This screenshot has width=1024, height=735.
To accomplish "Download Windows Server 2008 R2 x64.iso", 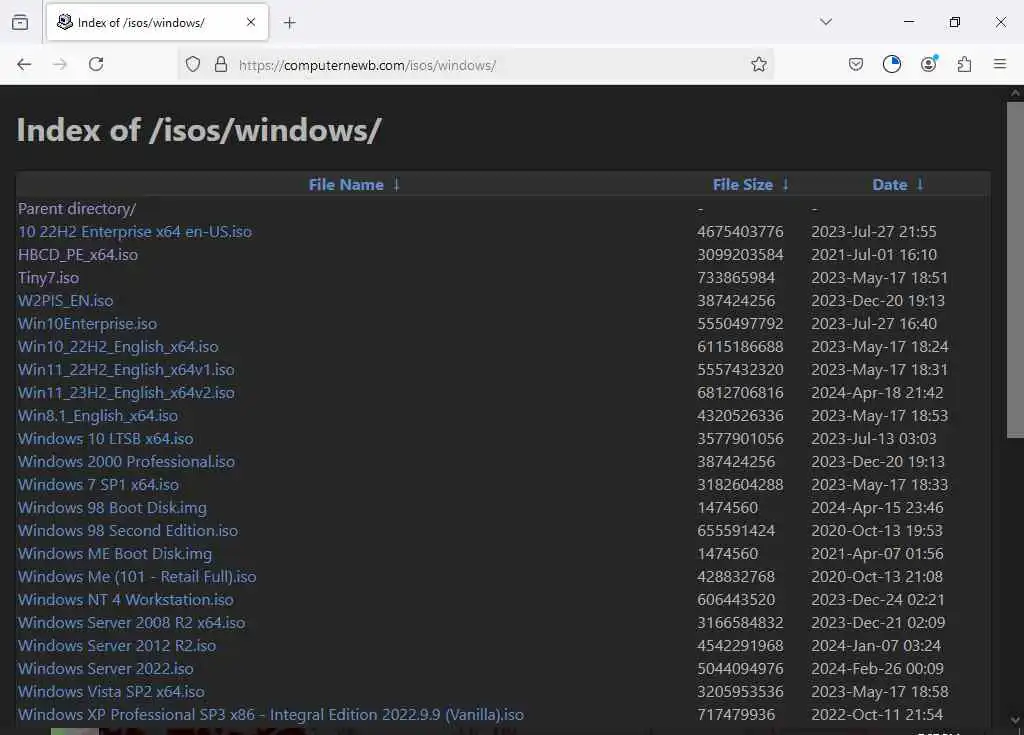I will point(131,623).
